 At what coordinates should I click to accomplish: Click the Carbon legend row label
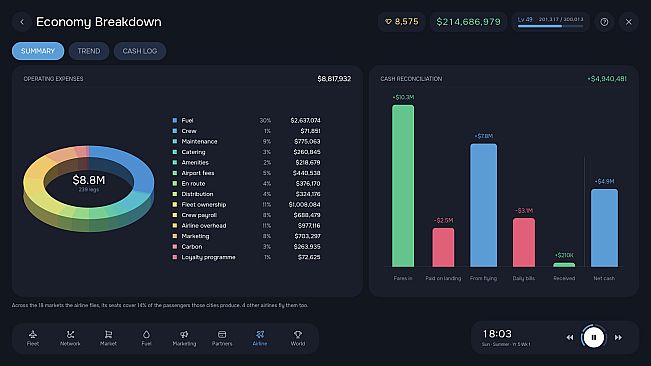[192, 246]
